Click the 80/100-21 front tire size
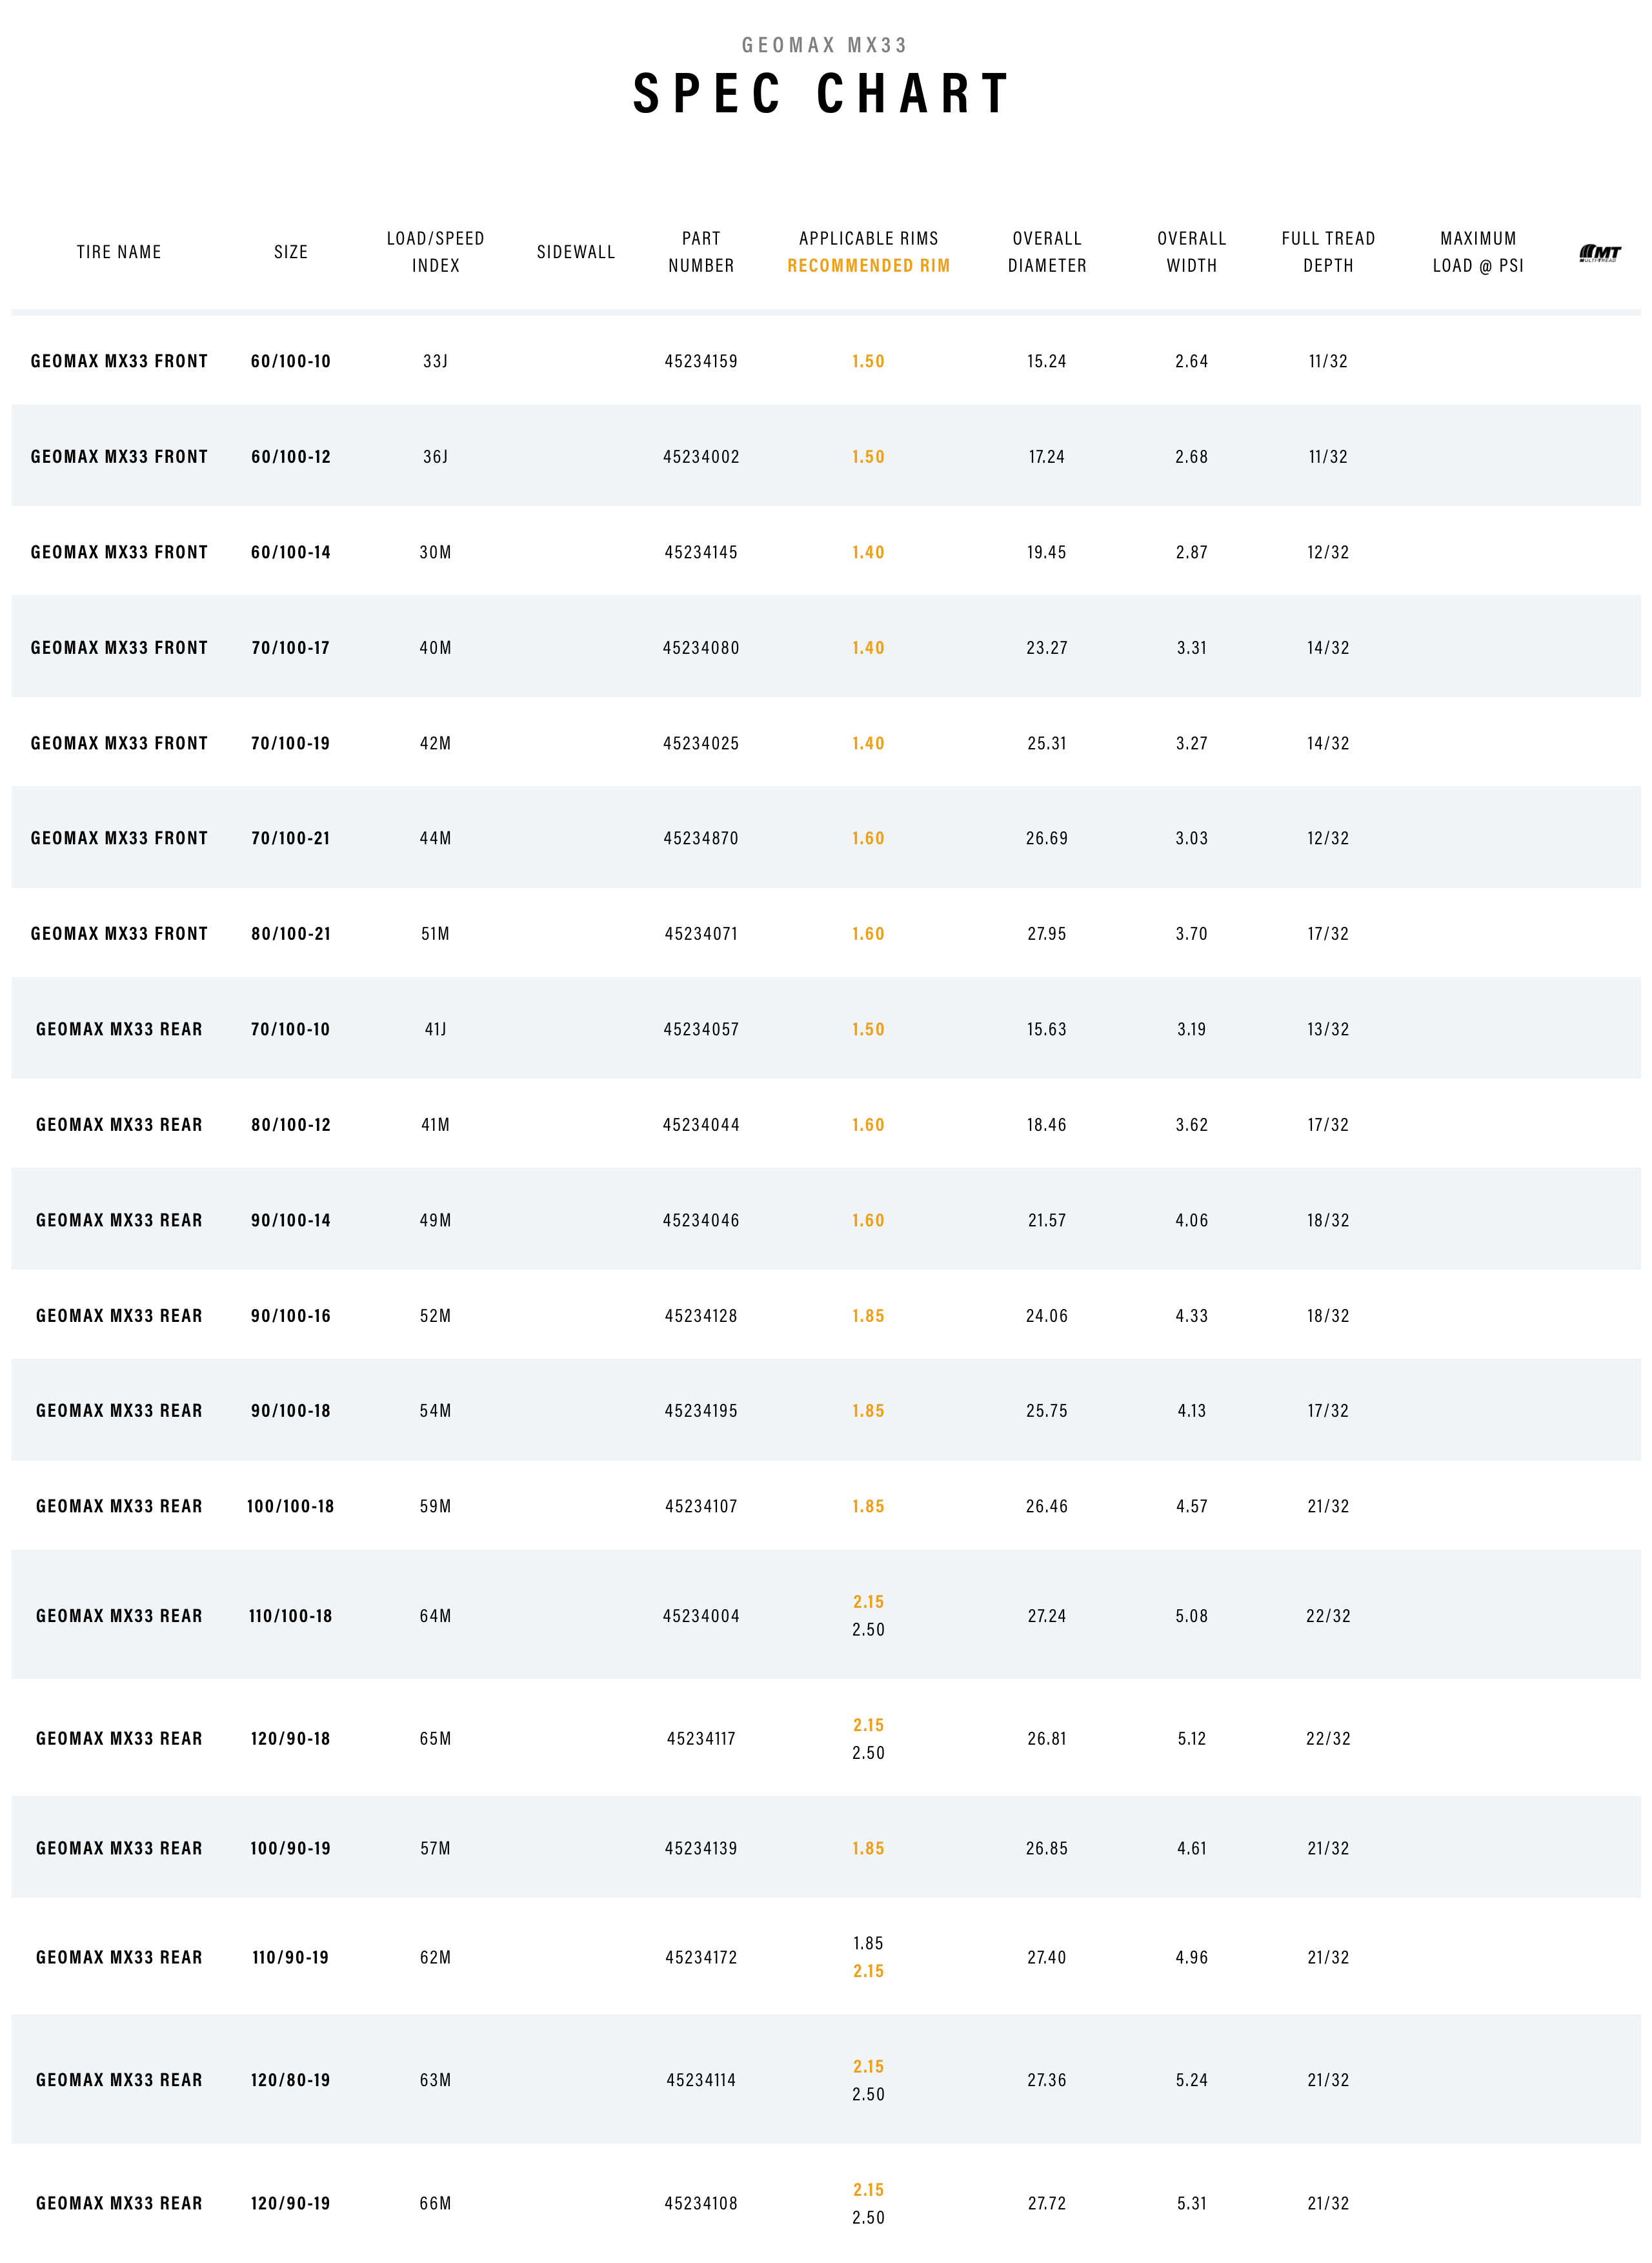The height and width of the screenshot is (2263, 1652). 291,934
